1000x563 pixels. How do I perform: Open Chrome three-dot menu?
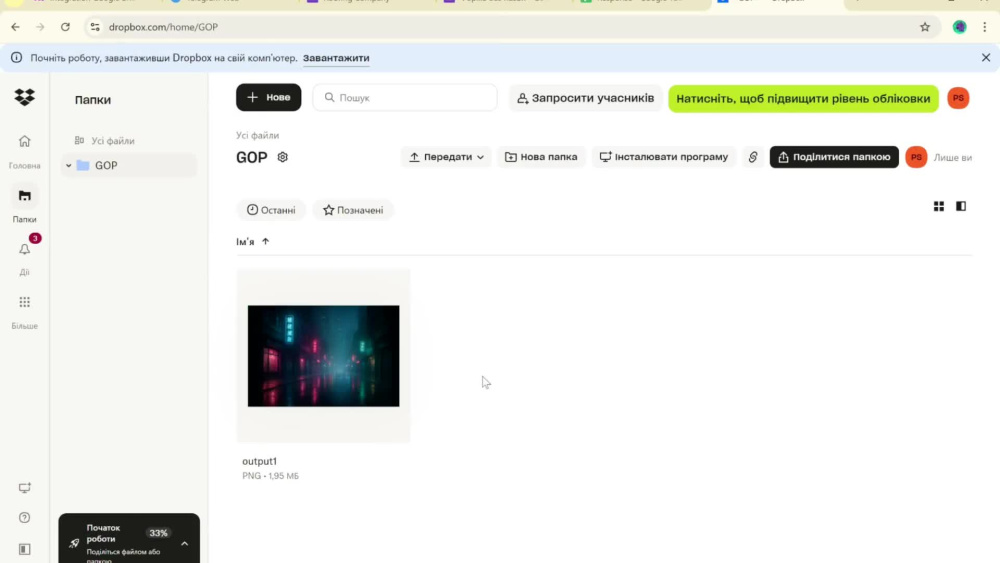coord(985,27)
